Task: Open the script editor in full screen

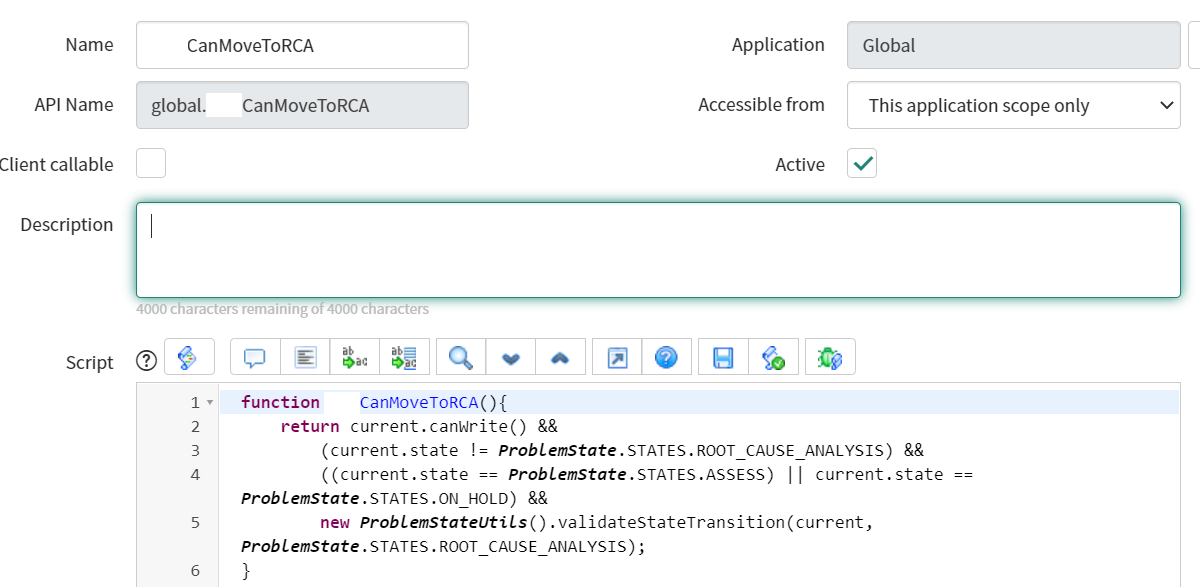Action: (x=618, y=356)
